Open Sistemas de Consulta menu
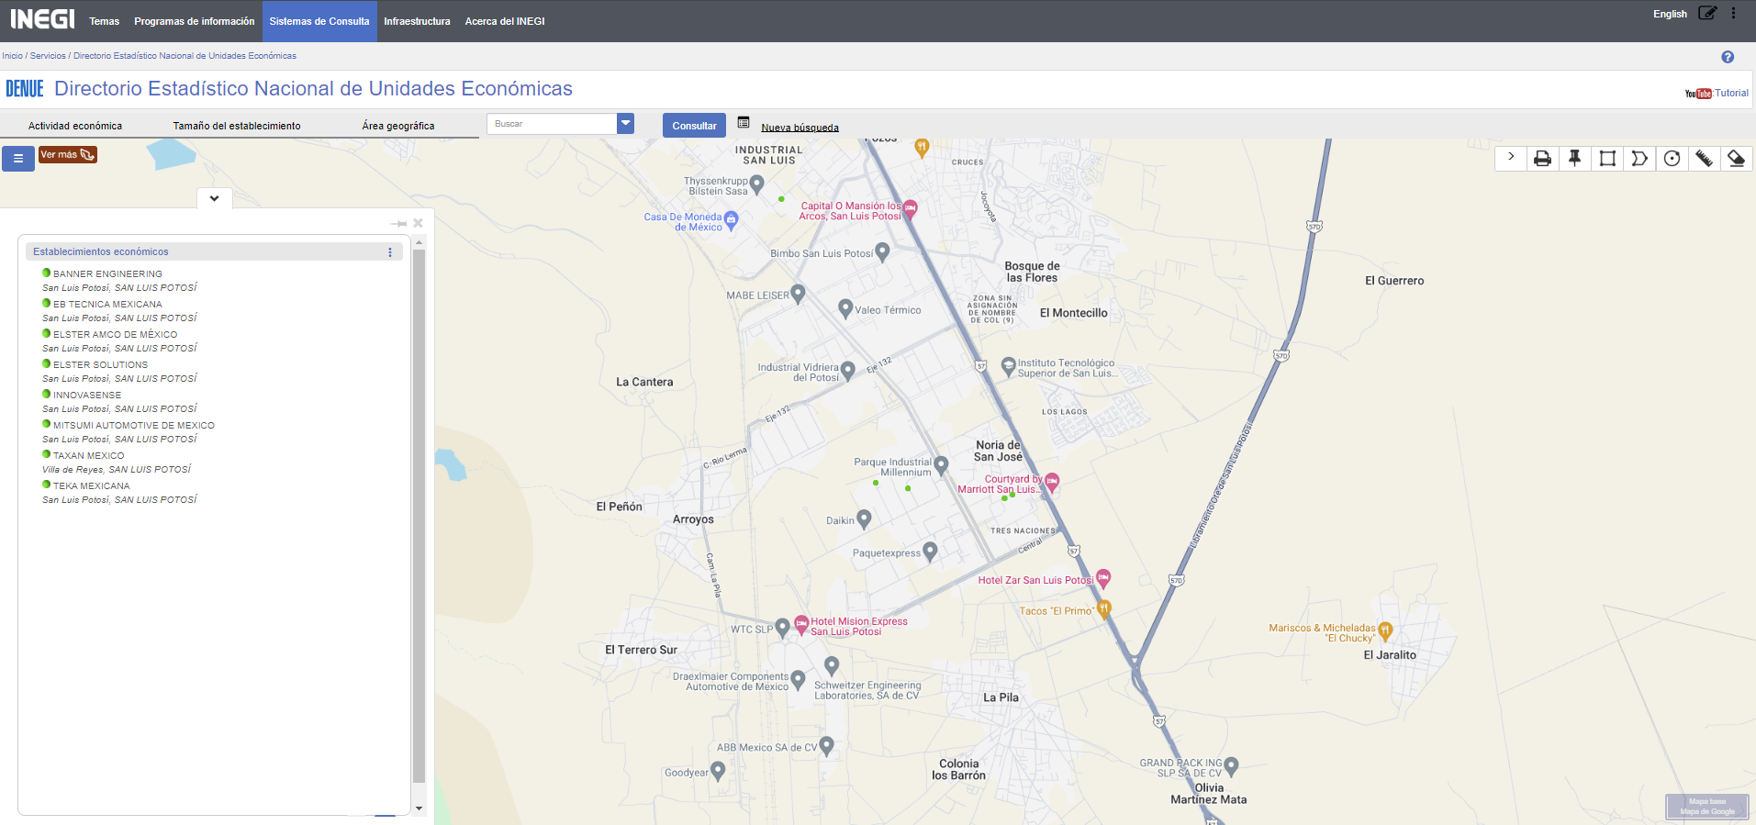Viewport: 1756px width, 825px height. pos(319,21)
